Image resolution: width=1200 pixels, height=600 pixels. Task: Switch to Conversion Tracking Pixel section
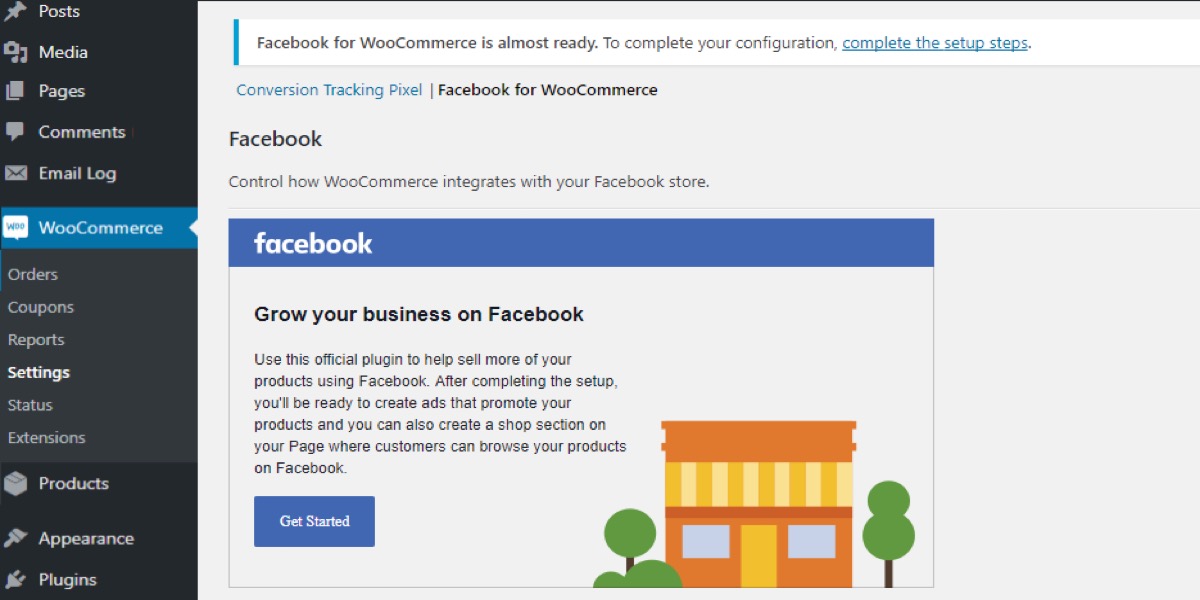(x=329, y=90)
